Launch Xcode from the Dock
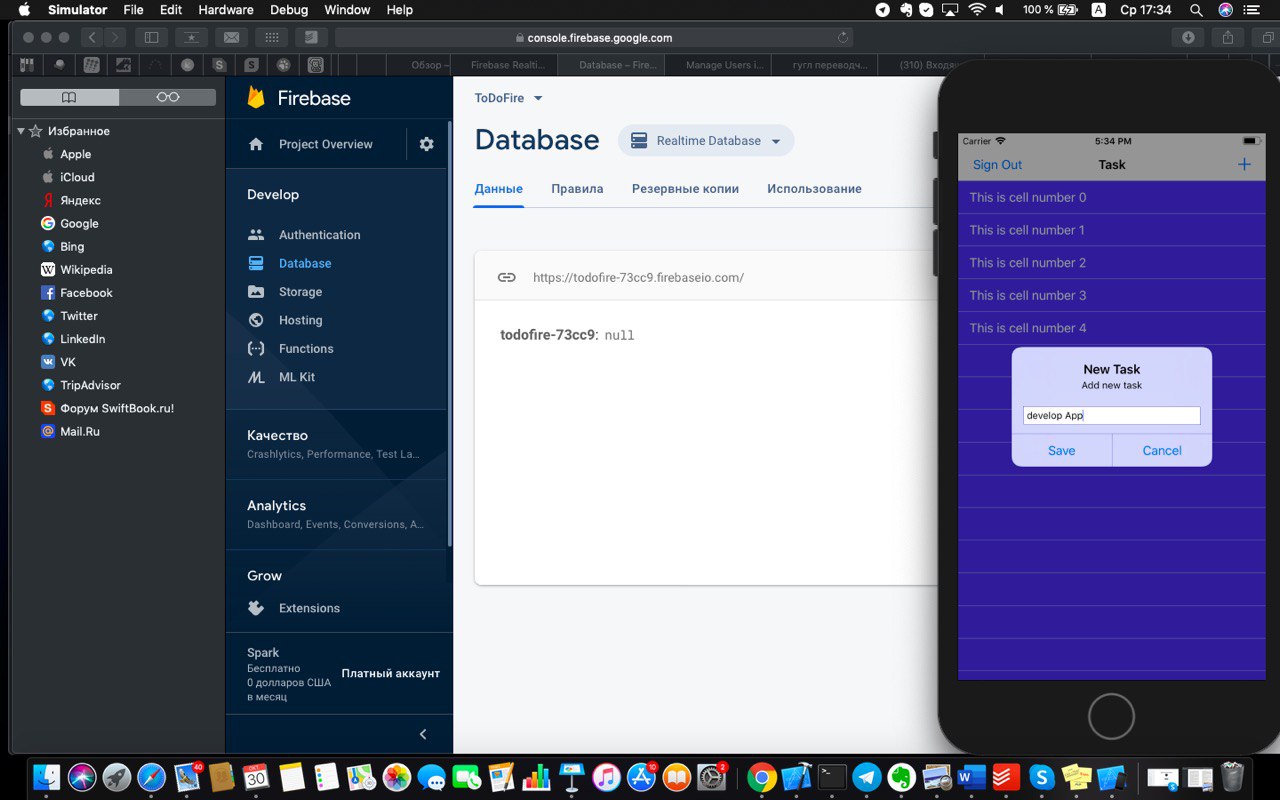This screenshot has height=800, width=1280. click(797, 777)
